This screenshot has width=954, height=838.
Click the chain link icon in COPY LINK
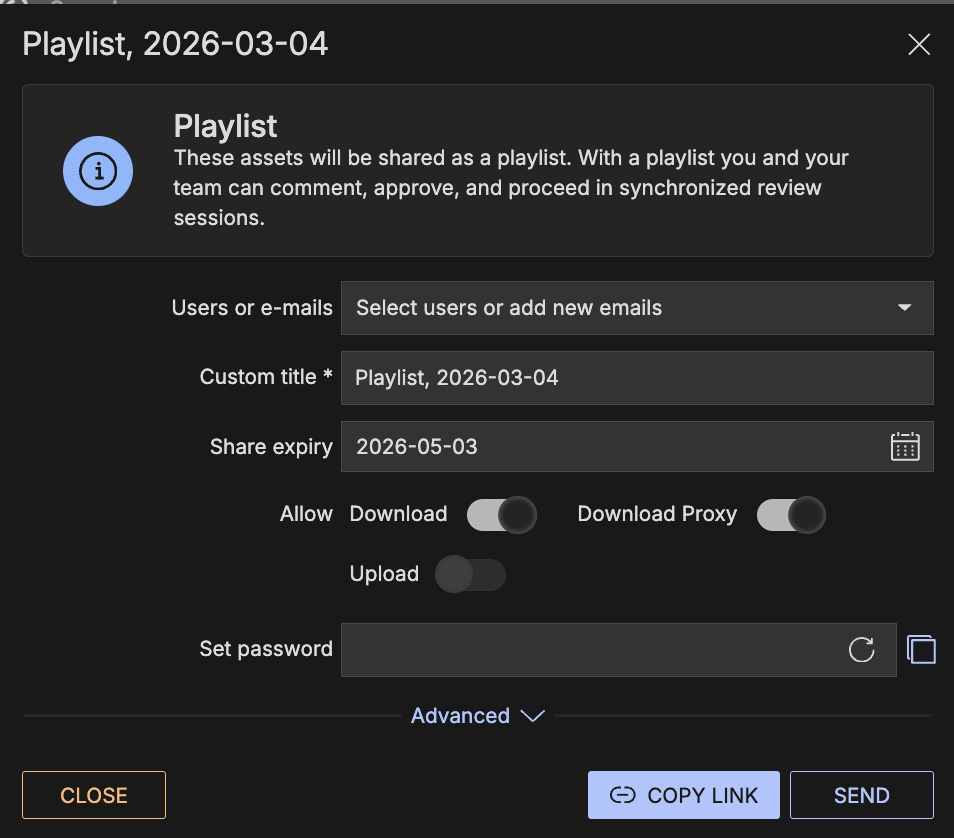click(622, 796)
